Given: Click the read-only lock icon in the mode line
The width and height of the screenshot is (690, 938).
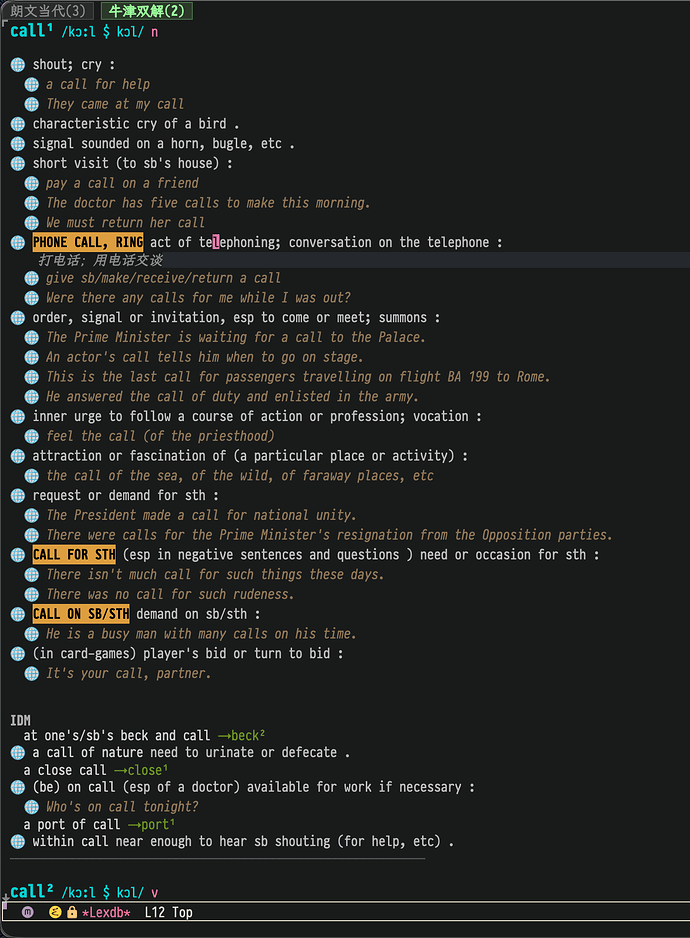Looking at the screenshot, I should point(72,912).
